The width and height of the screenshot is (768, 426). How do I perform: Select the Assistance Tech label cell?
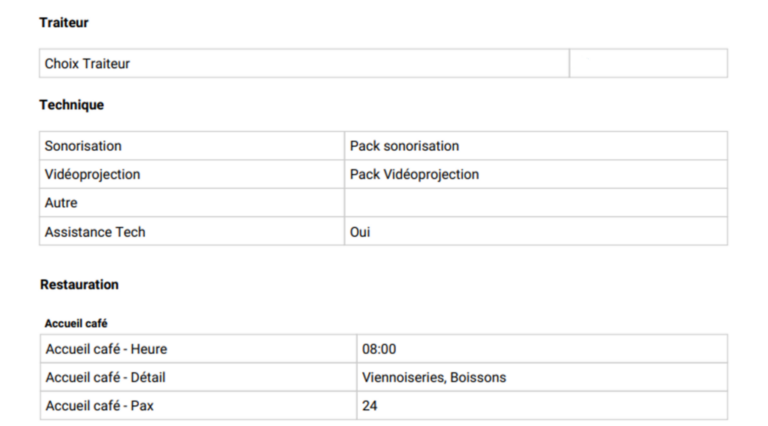94,232
